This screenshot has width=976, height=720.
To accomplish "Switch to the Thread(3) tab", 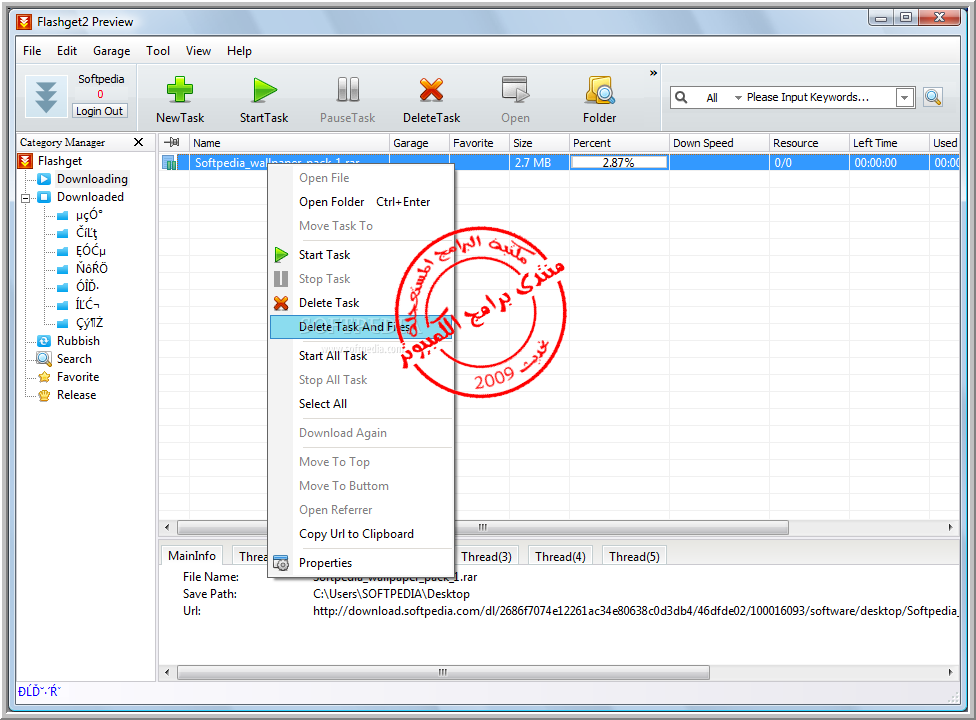I will (x=486, y=556).
